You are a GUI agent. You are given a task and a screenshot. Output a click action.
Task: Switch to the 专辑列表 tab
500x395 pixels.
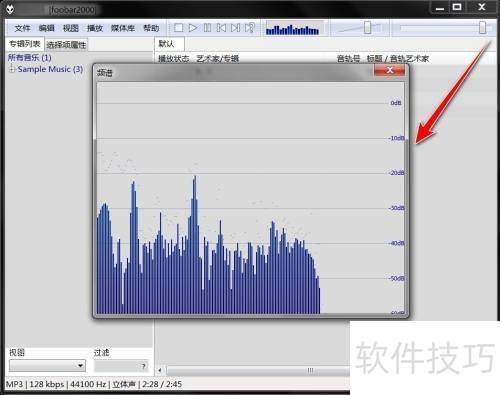tap(25, 44)
